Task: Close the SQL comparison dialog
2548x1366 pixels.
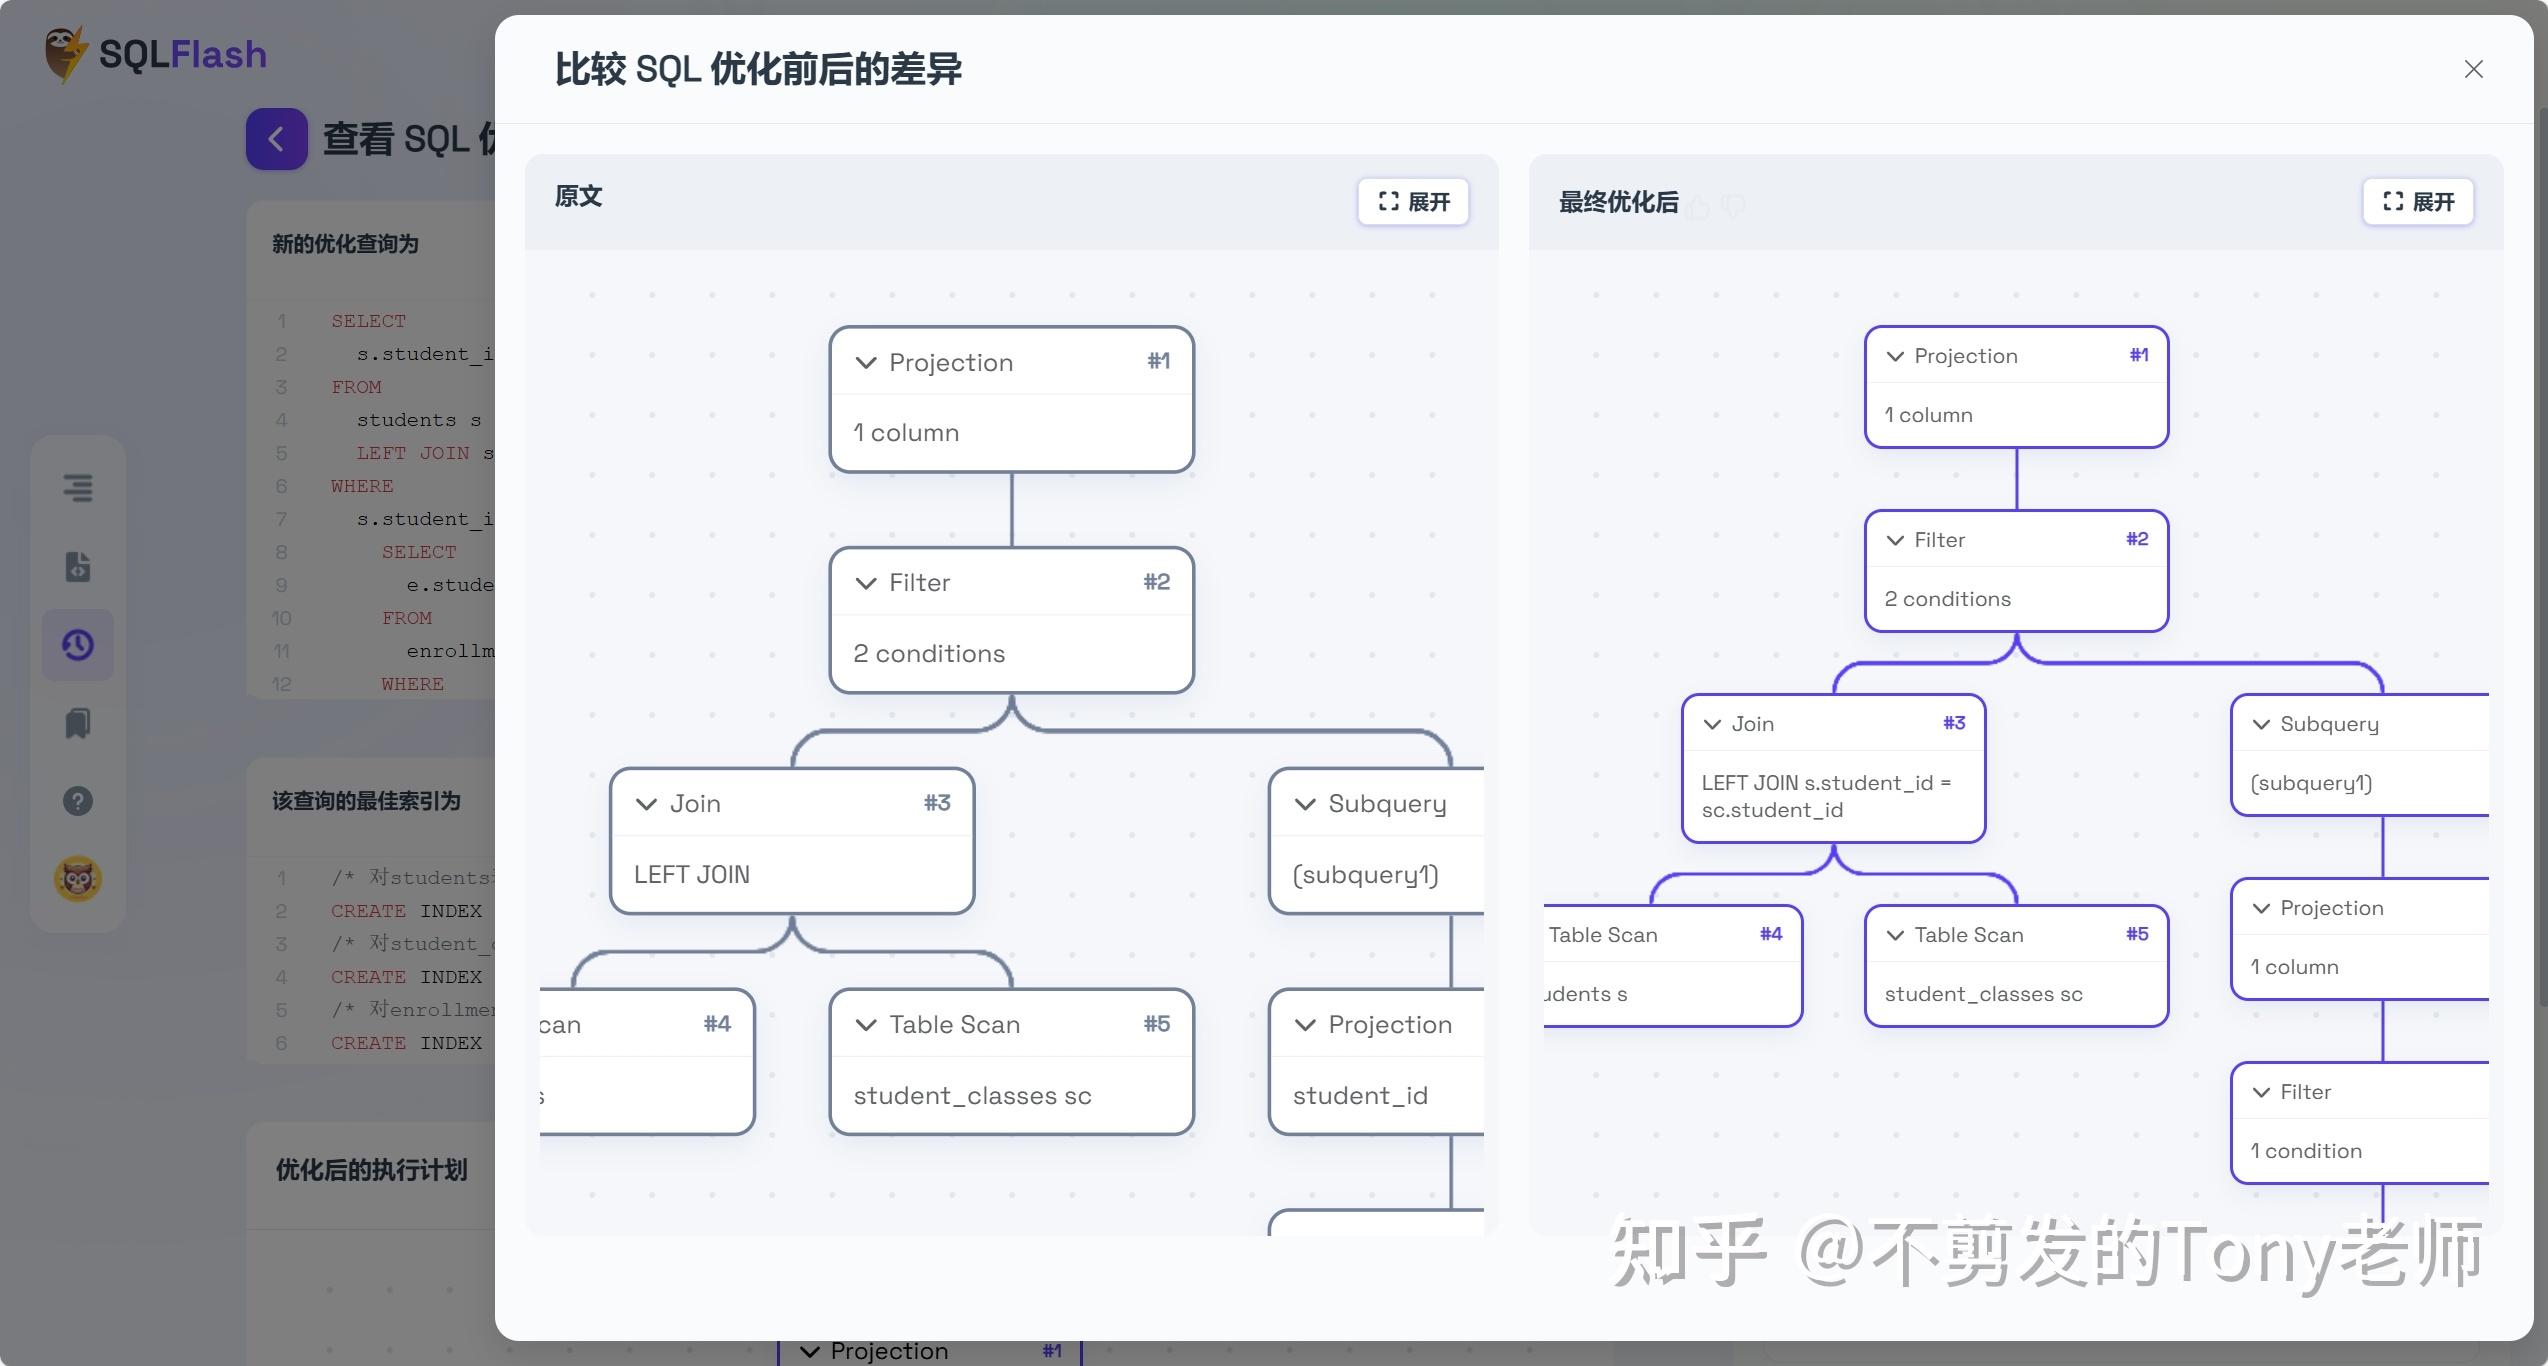Action: click(2473, 69)
